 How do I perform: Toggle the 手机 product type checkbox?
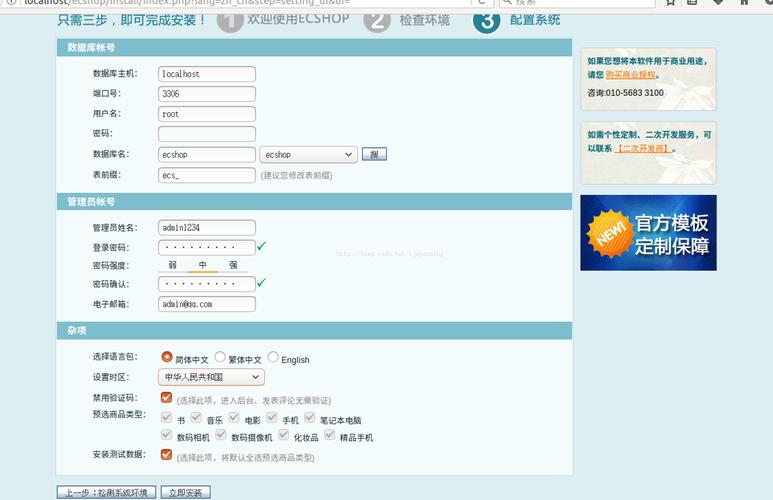click(272, 418)
